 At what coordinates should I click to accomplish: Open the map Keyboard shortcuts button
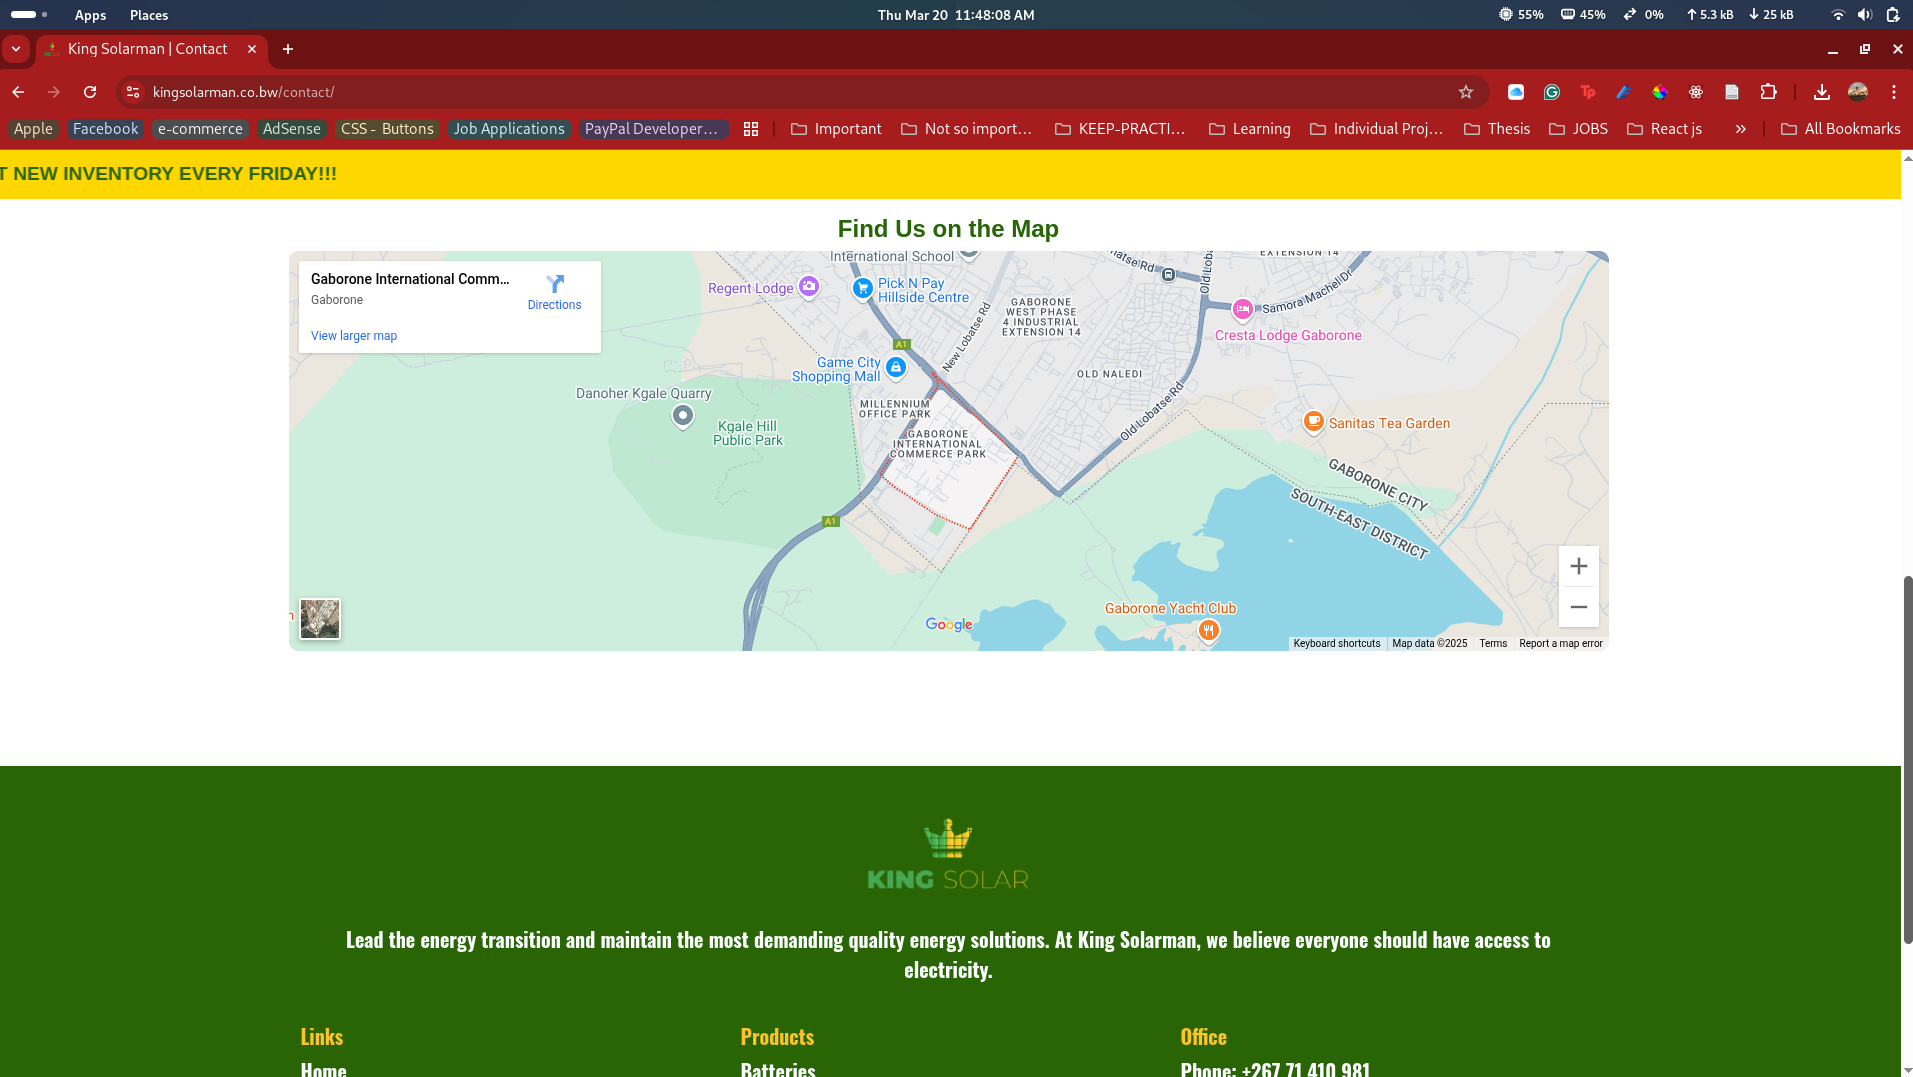click(x=1336, y=644)
